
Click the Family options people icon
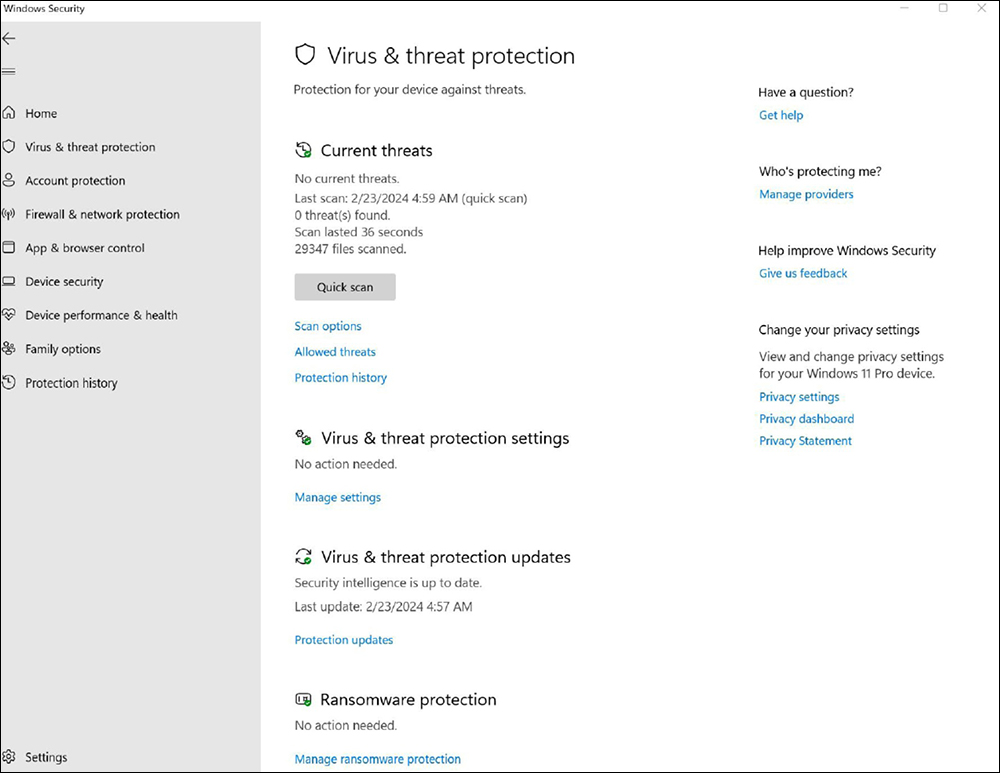[x=9, y=349]
